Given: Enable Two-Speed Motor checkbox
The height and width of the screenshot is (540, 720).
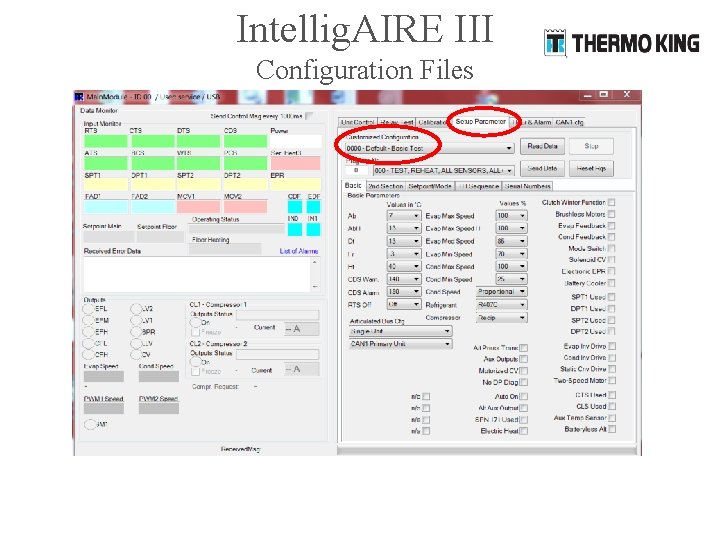Looking at the screenshot, I should click(x=612, y=381).
